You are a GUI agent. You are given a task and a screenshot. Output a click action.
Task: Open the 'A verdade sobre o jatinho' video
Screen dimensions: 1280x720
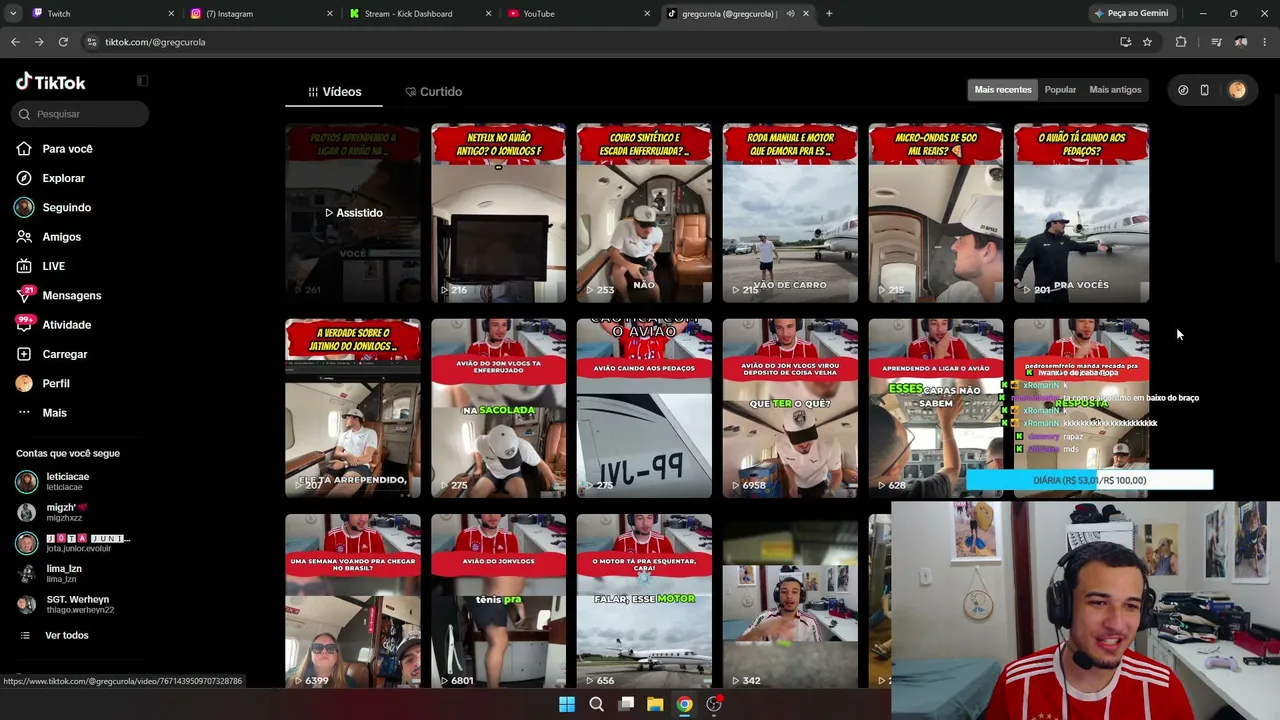(353, 408)
